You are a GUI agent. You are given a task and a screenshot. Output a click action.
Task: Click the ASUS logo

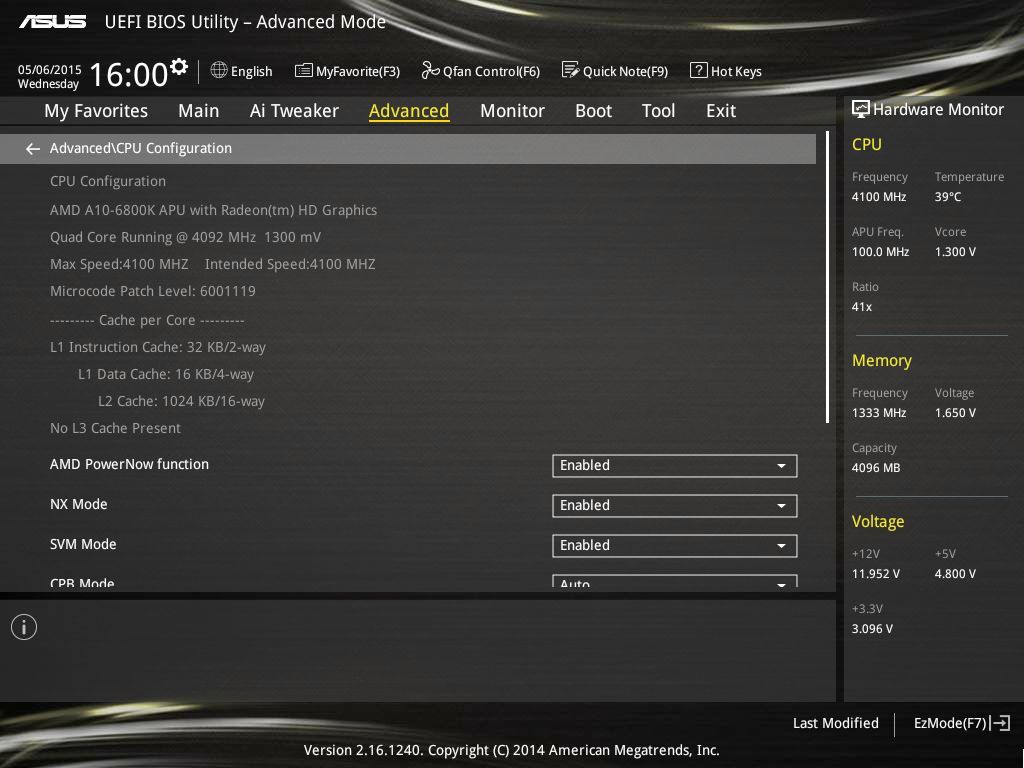tap(52, 22)
